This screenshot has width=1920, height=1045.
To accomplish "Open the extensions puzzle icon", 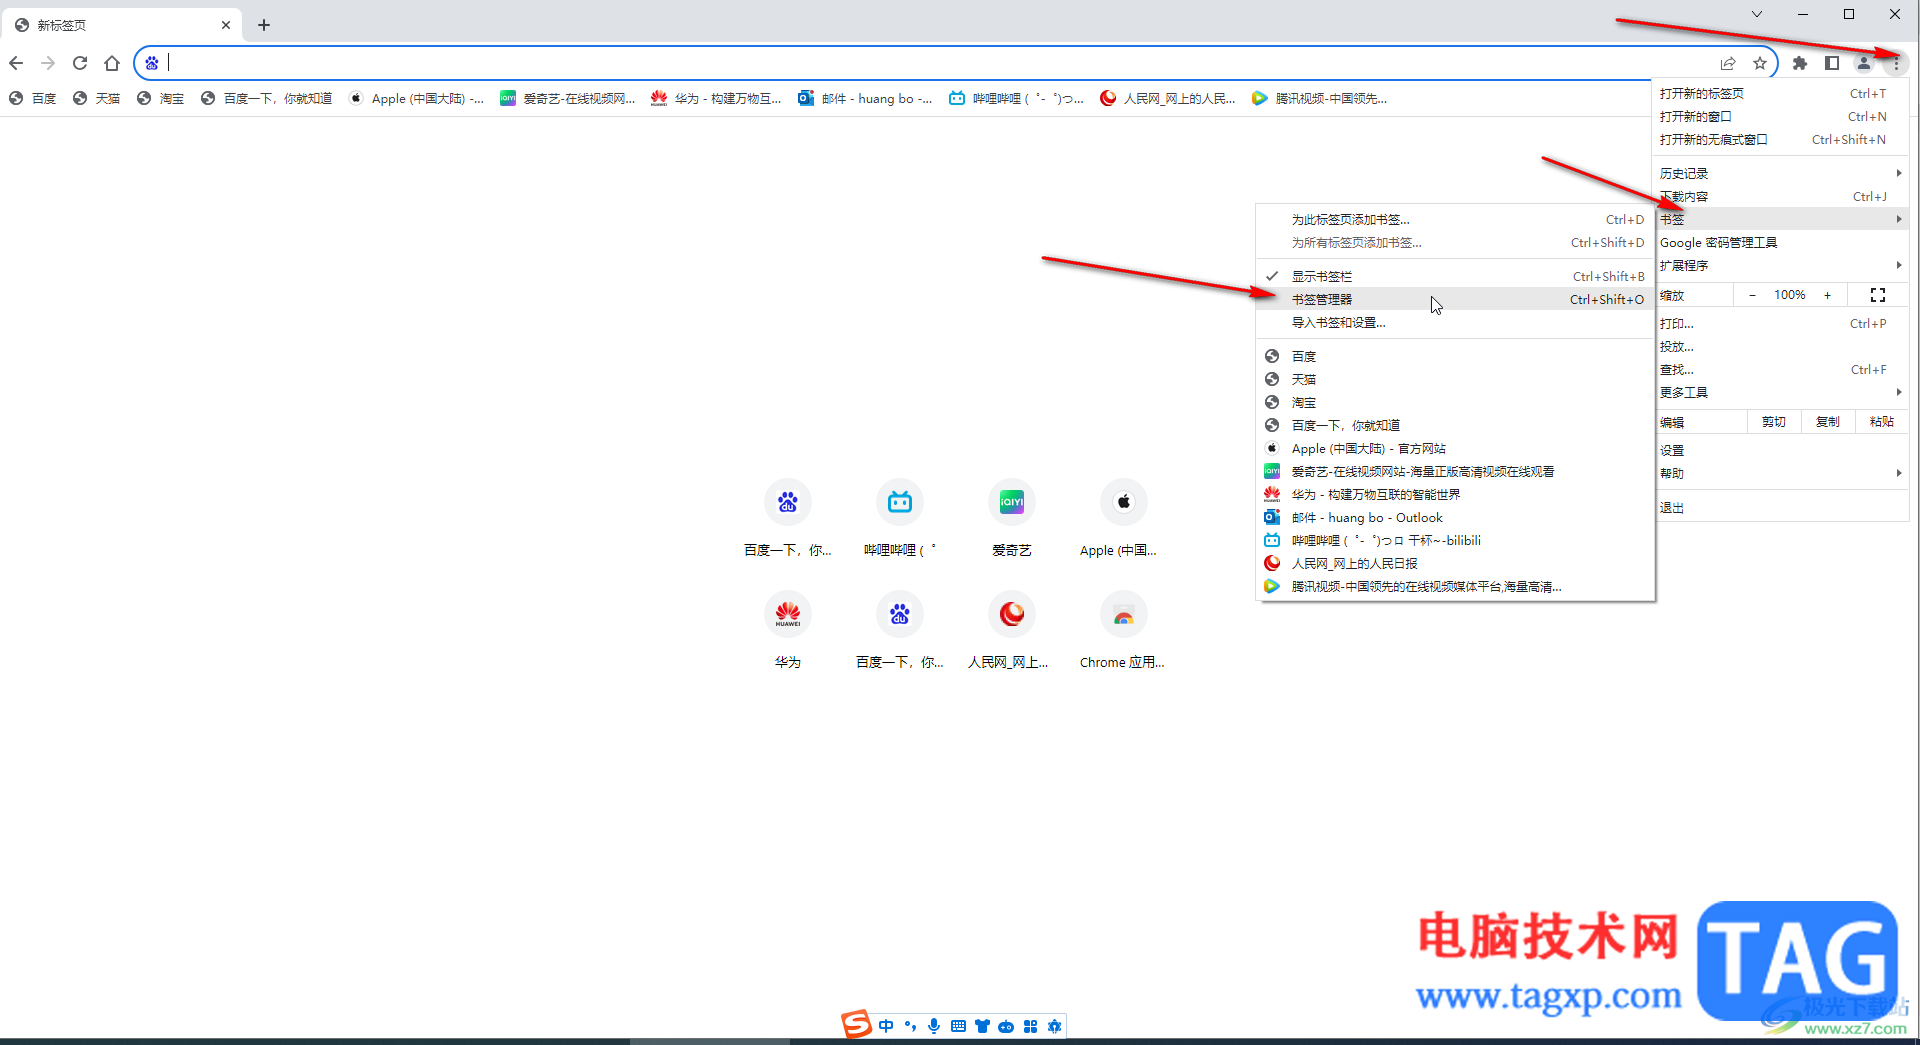I will pyautogui.click(x=1800, y=63).
